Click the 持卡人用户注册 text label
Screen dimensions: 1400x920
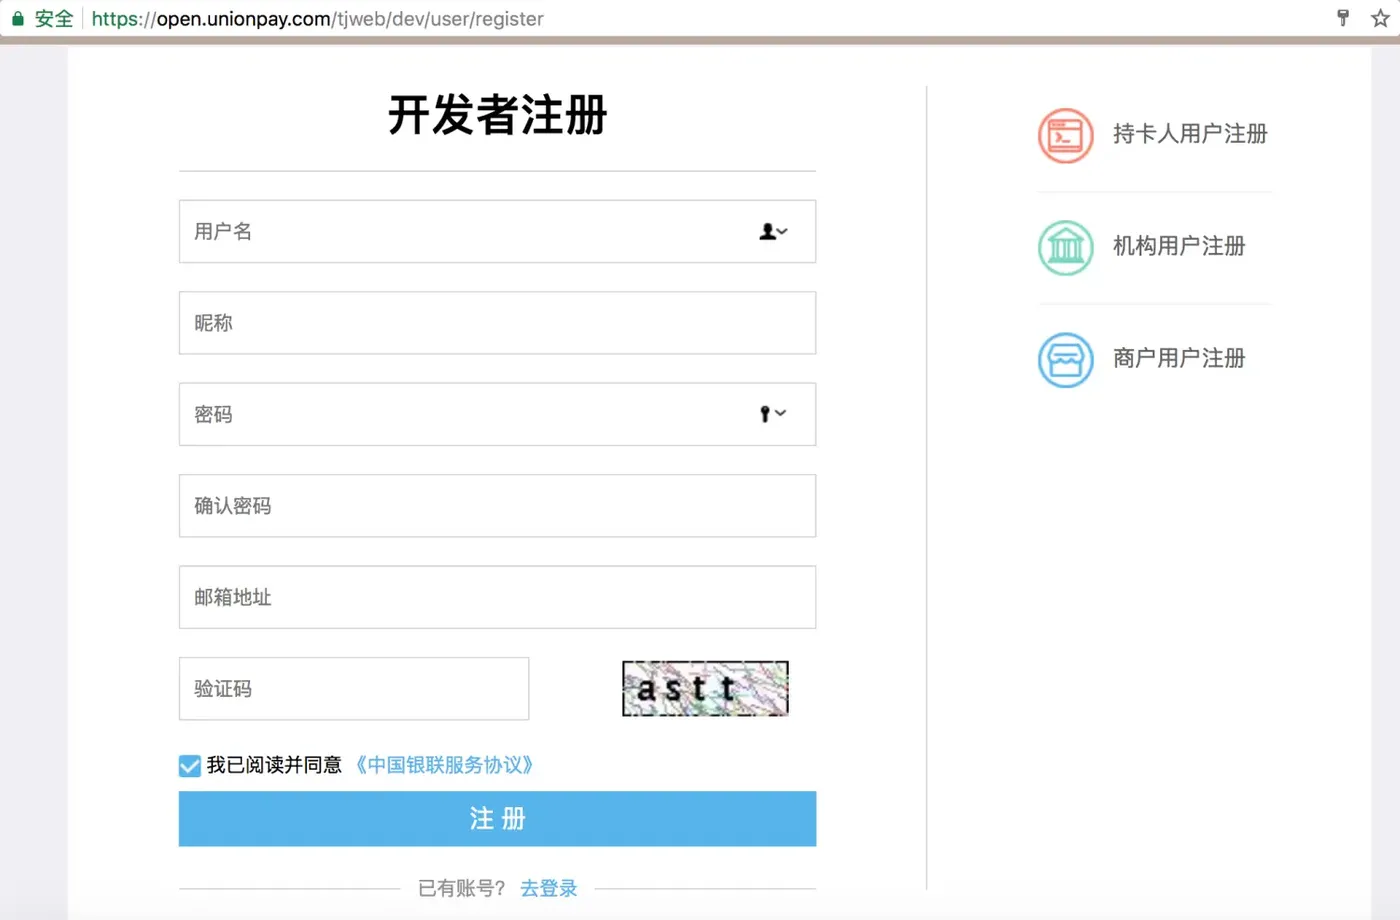[1191, 134]
